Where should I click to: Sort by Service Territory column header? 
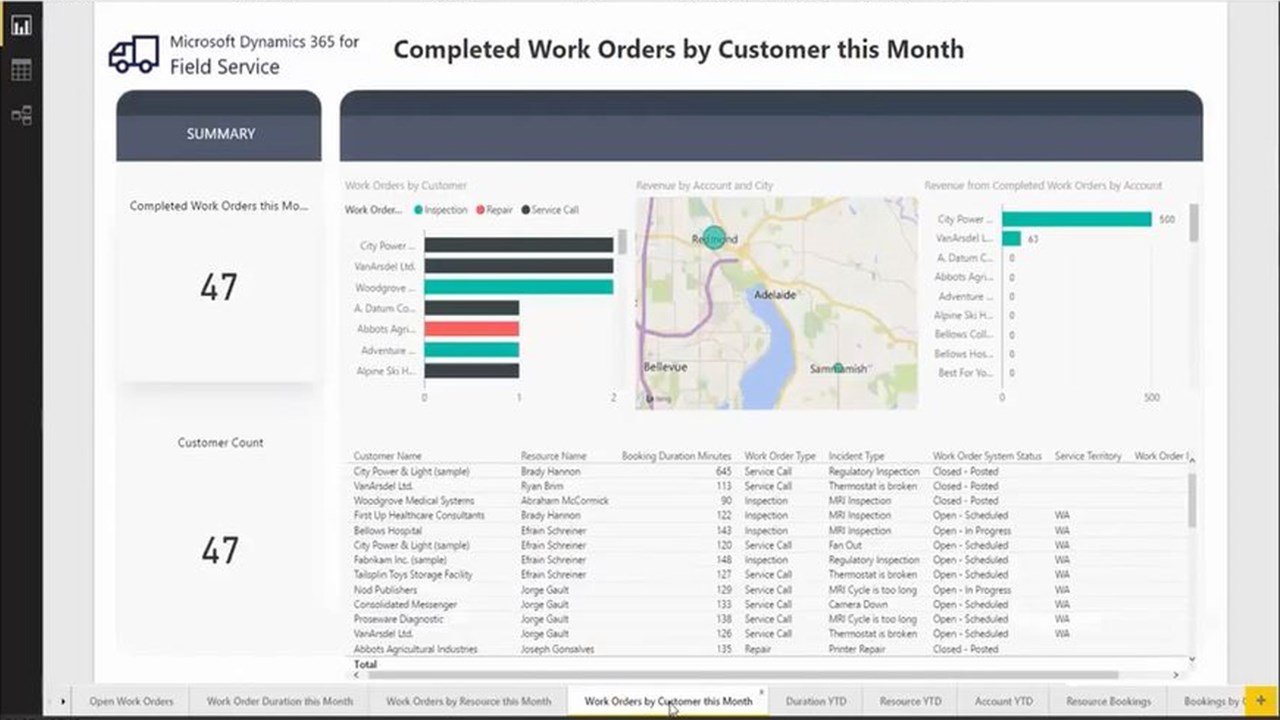tap(1088, 456)
